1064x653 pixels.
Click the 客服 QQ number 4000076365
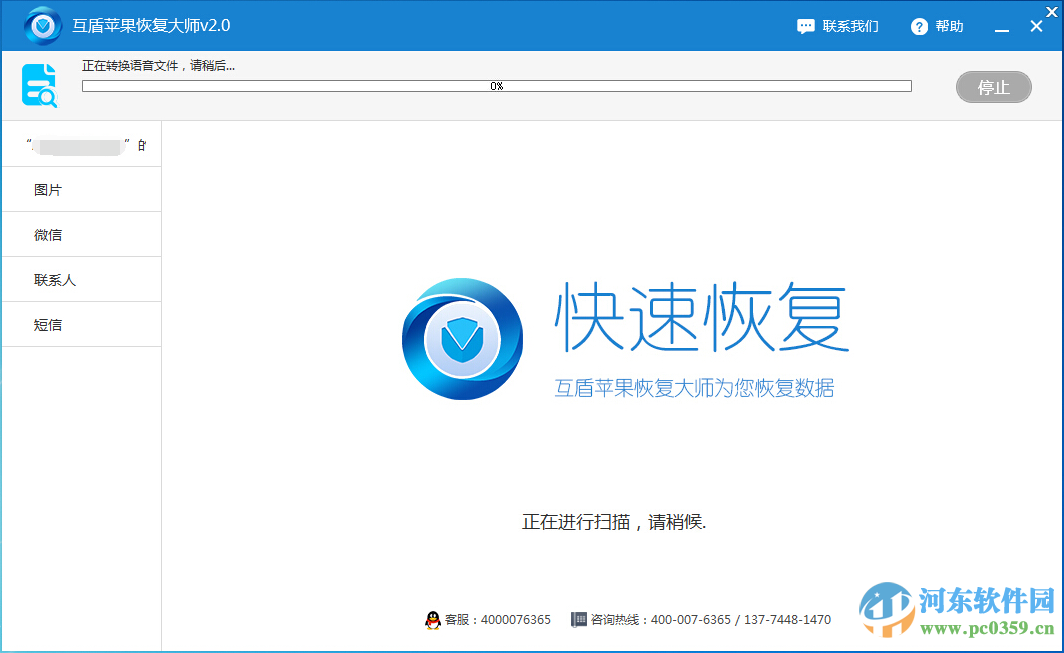click(515, 619)
